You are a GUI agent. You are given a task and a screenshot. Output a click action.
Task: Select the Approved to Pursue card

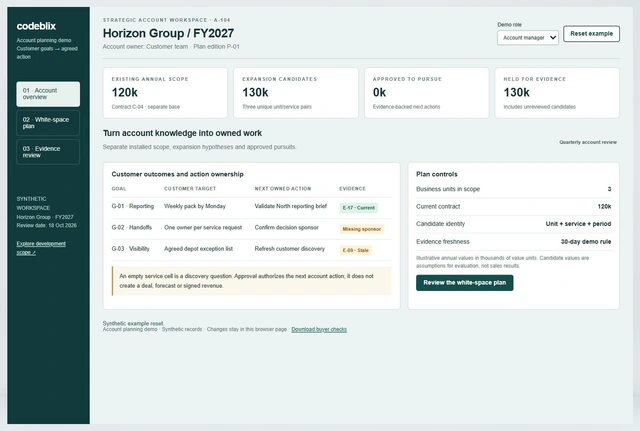click(x=427, y=93)
